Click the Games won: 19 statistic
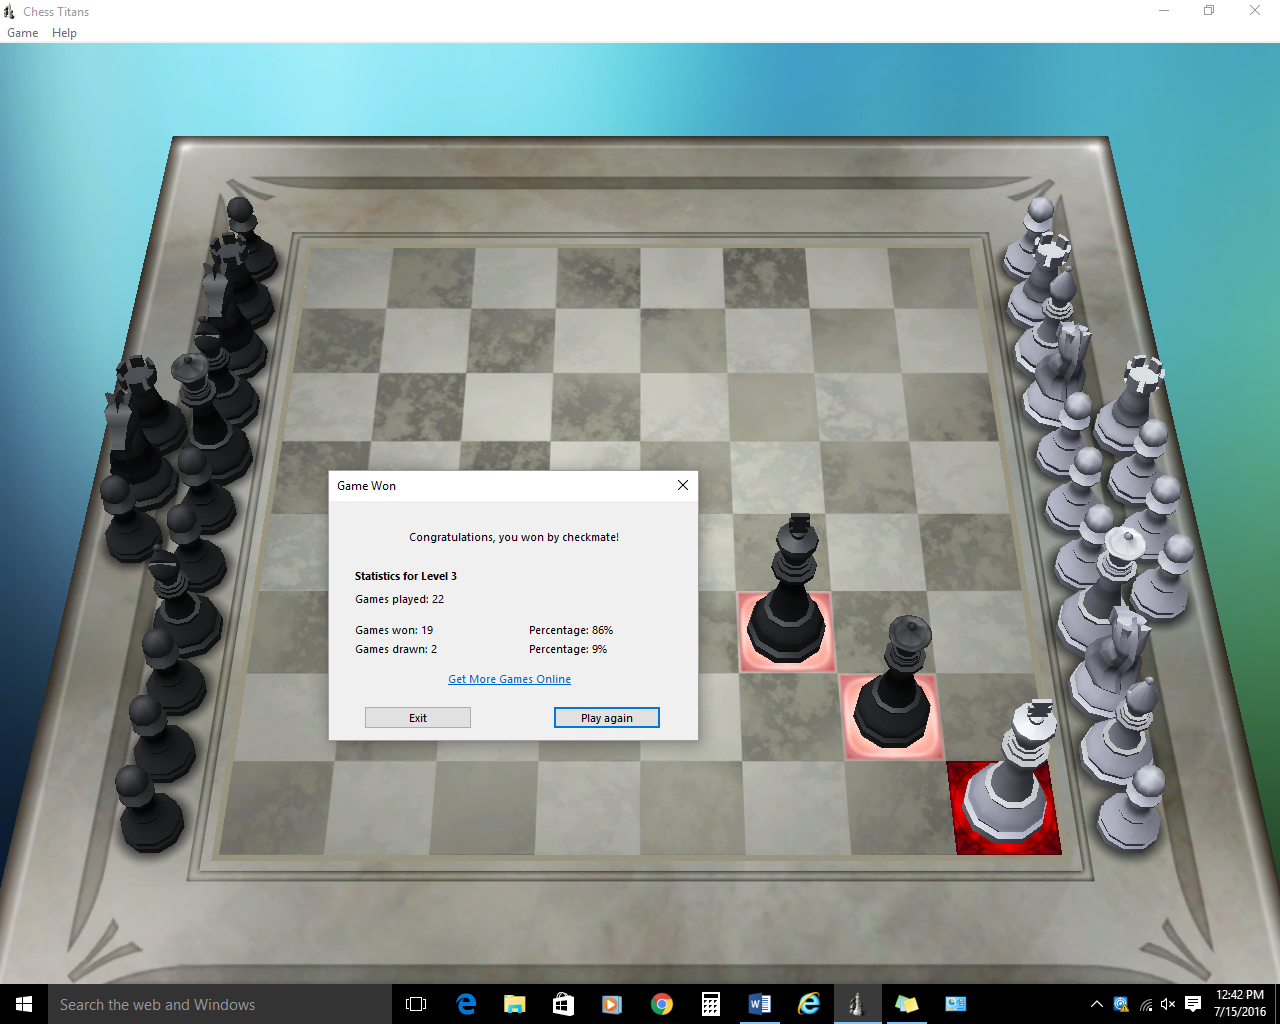The height and width of the screenshot is (1024, 1280). (x=394, y=630)
